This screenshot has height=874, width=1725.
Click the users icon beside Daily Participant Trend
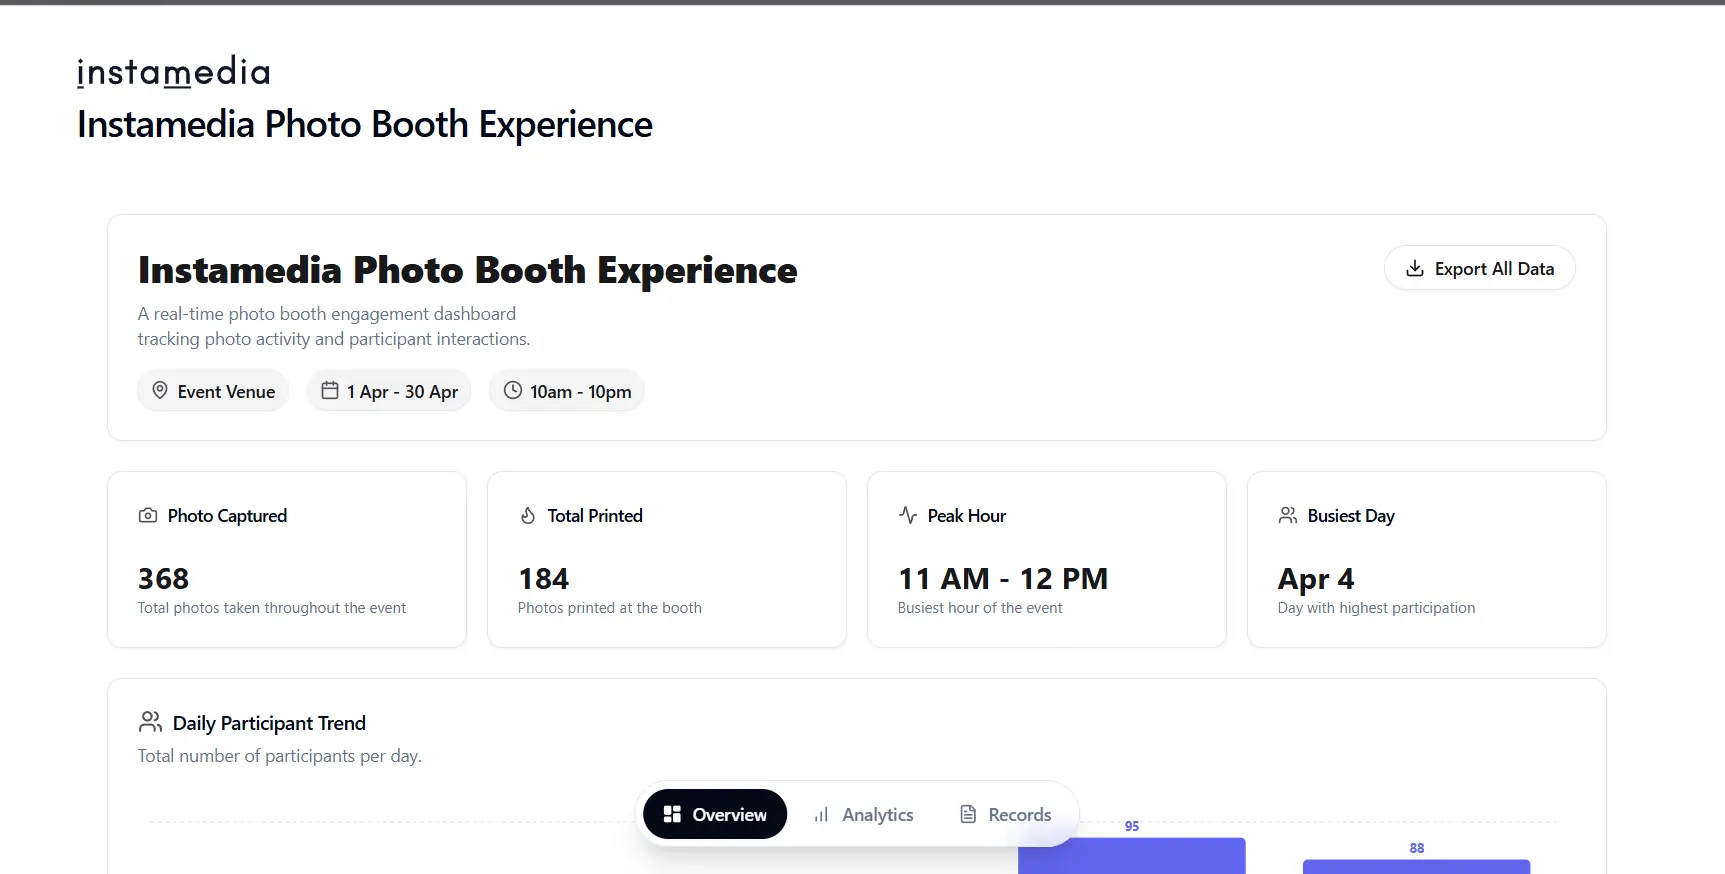tap(151, 721)
